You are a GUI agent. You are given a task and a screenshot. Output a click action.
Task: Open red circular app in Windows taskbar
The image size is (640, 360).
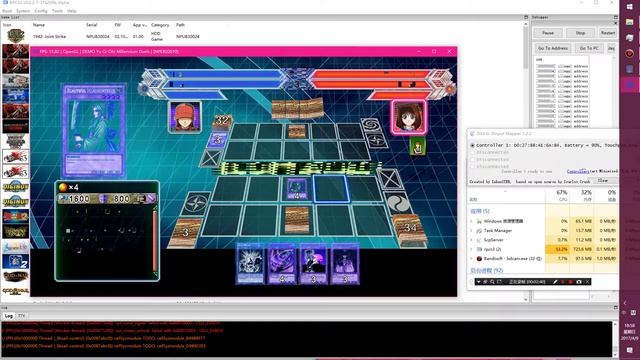pyautogui.click(x=630, y=53)
